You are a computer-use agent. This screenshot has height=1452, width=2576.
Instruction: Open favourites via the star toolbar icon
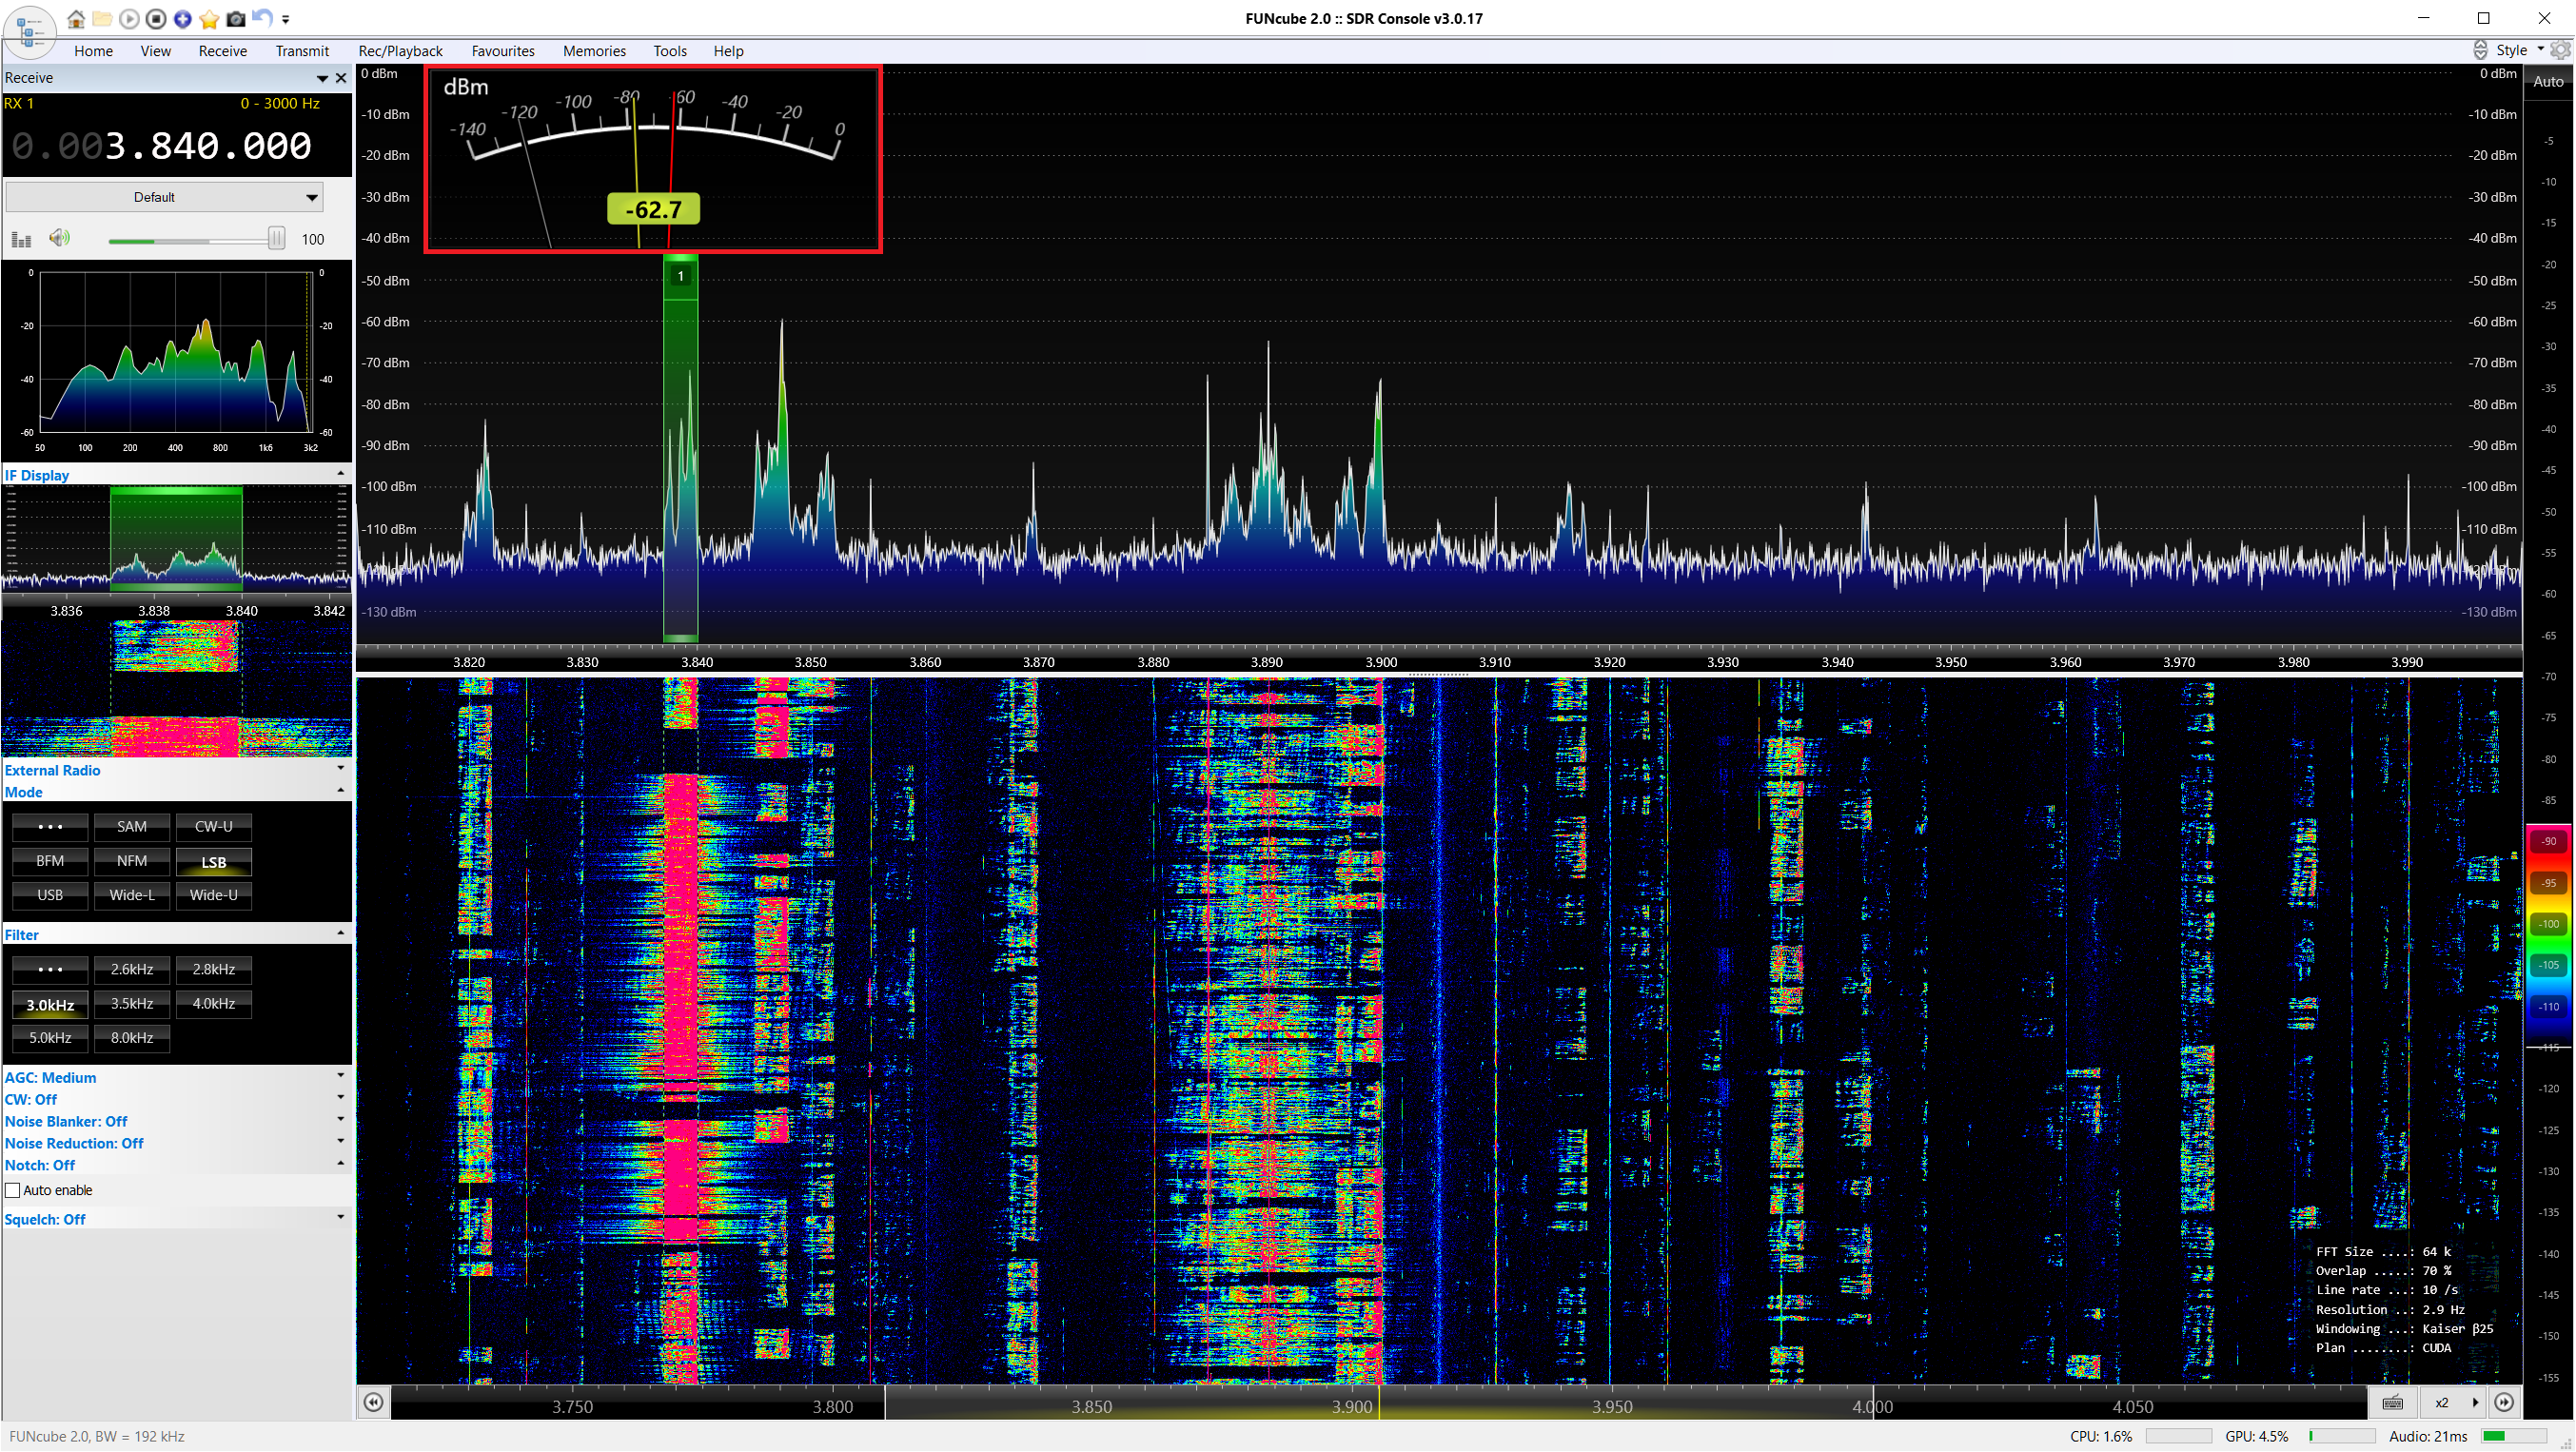coord(209,19)
